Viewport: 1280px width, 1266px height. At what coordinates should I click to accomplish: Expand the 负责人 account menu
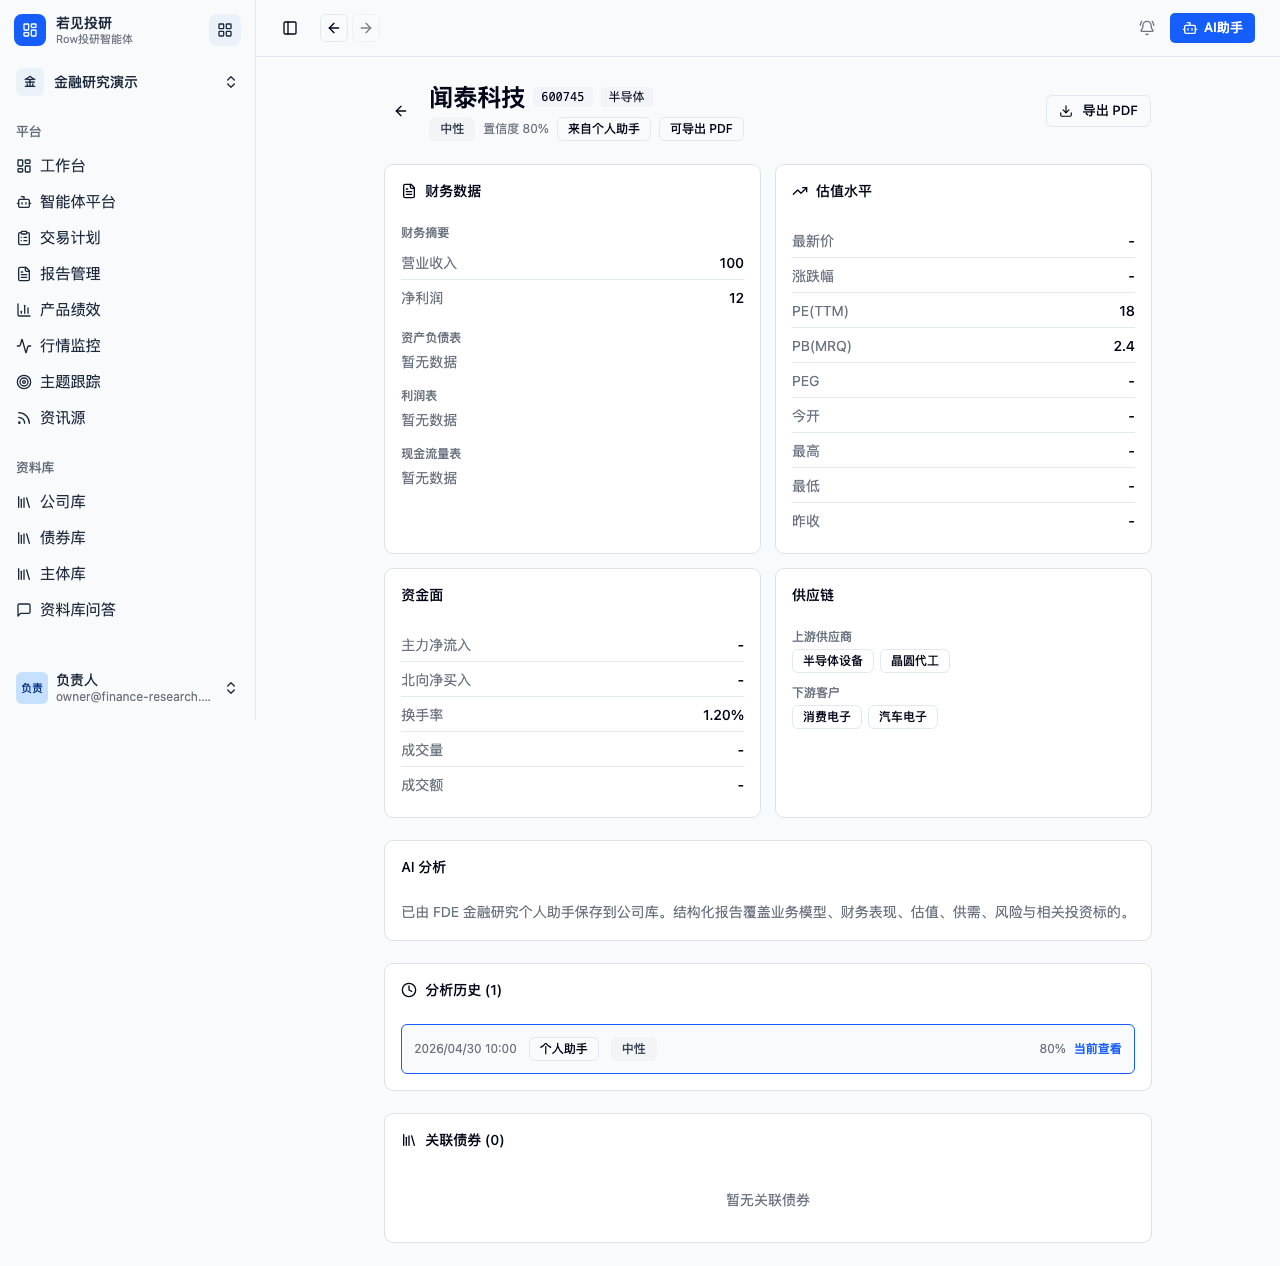tap(128, 688)
